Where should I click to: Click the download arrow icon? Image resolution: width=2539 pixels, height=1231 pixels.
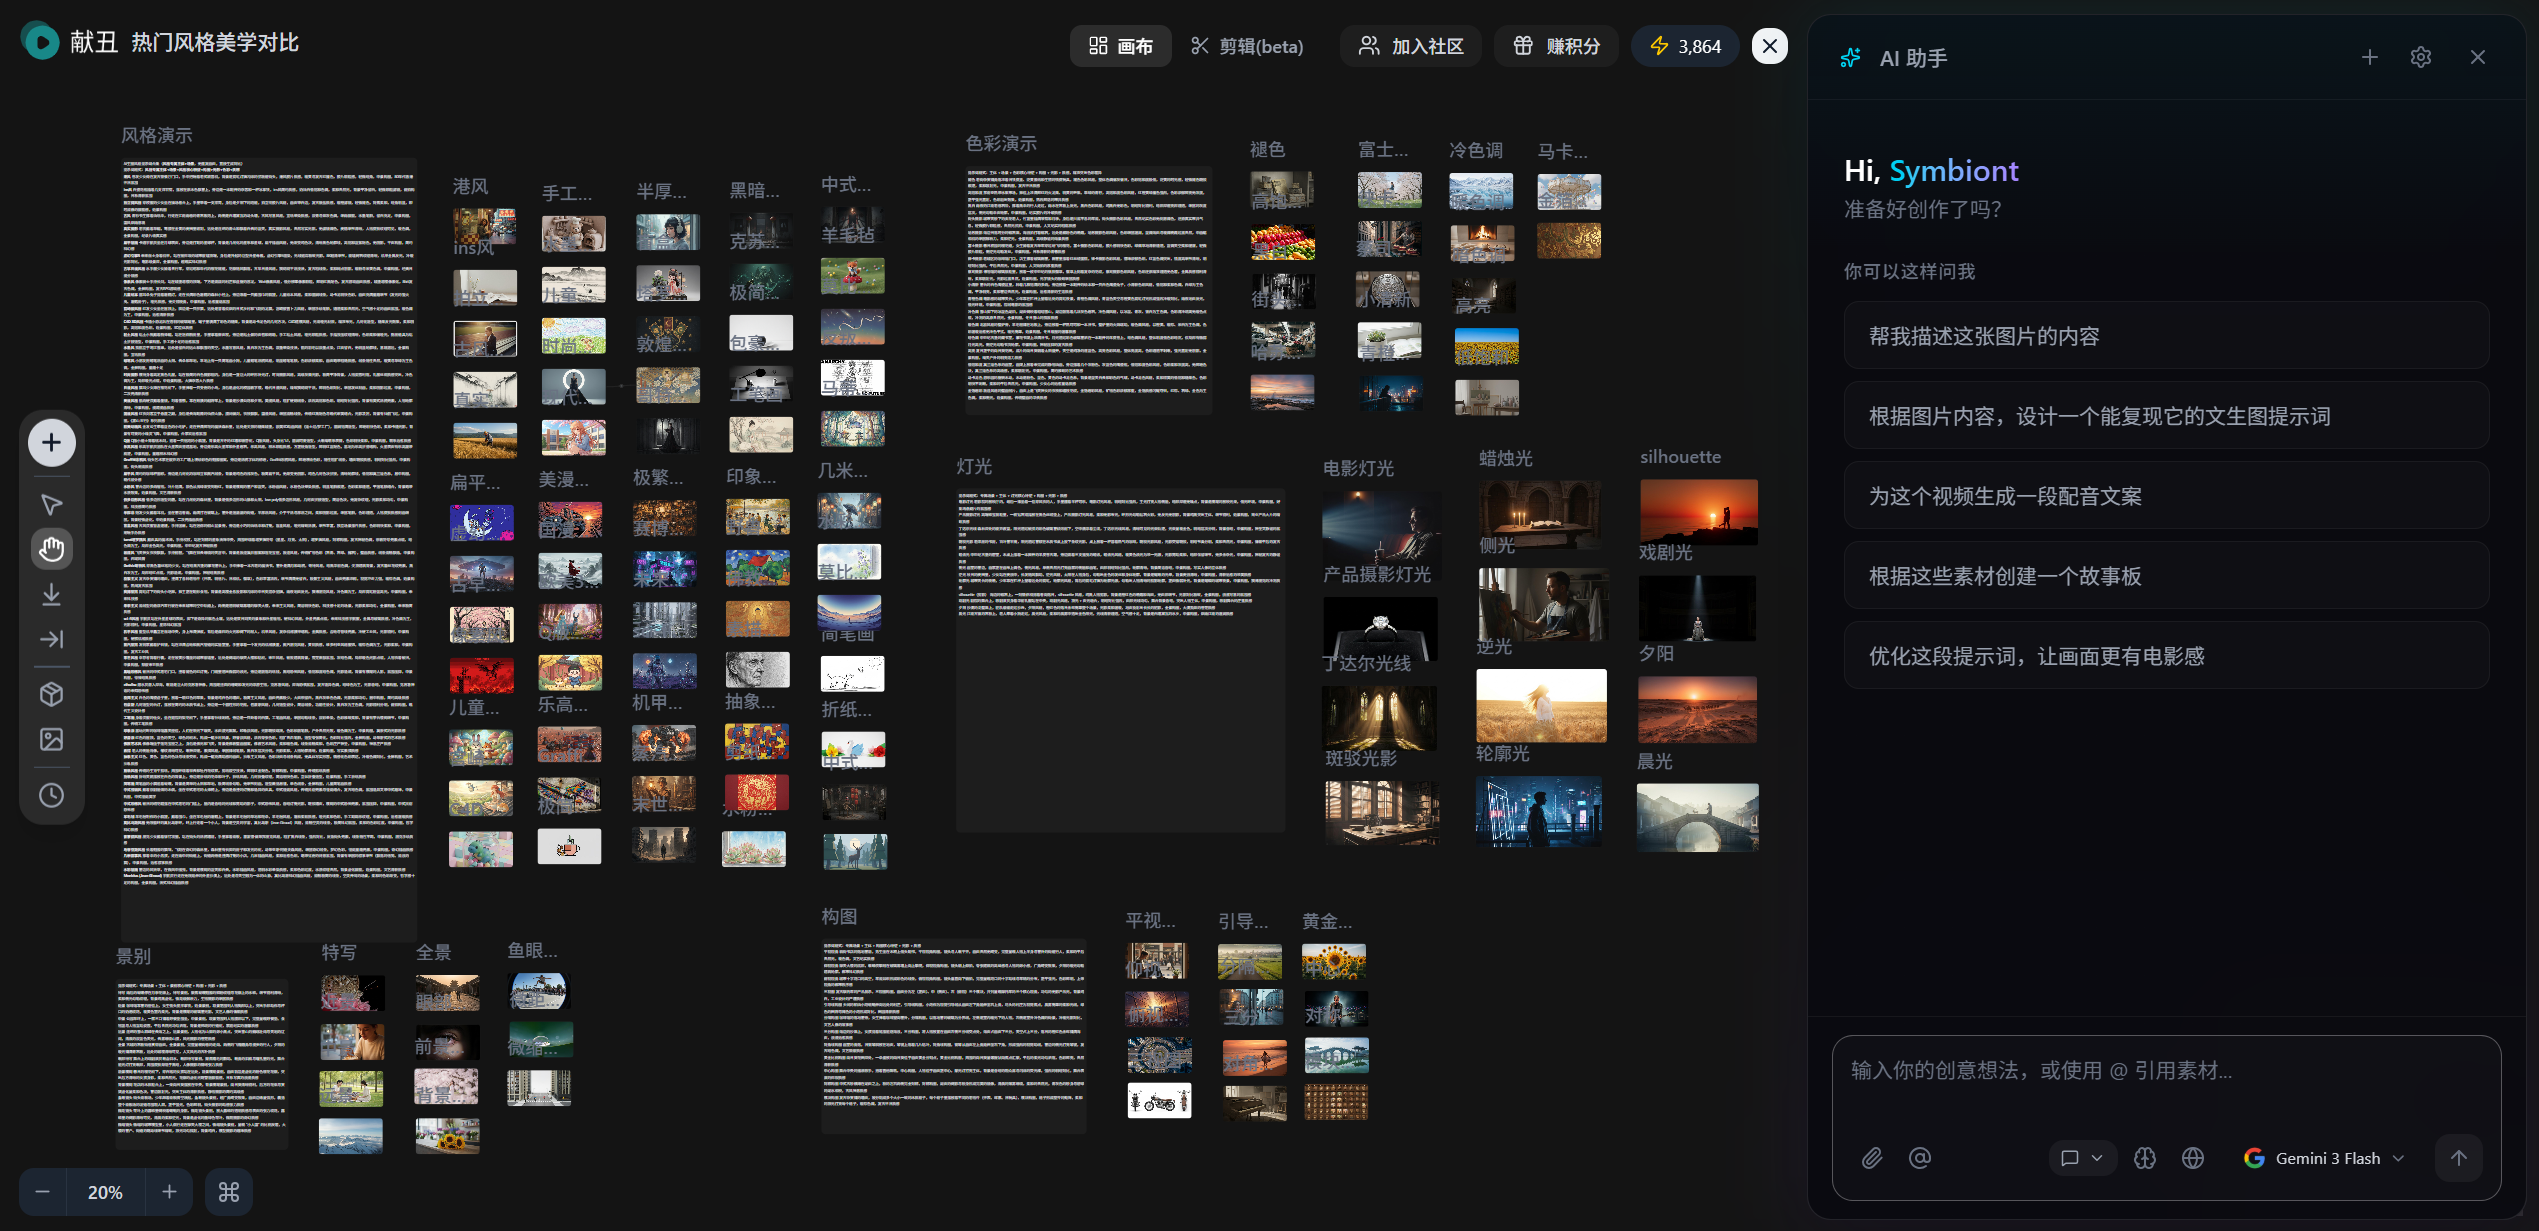coord(52,595)
